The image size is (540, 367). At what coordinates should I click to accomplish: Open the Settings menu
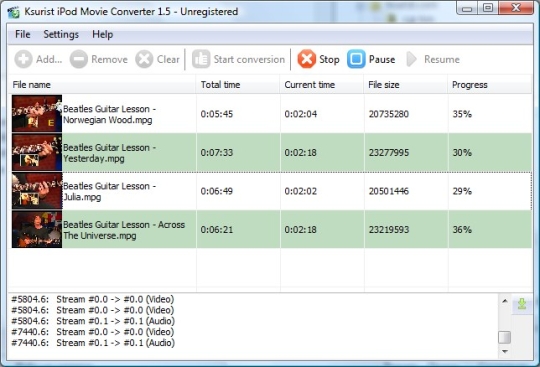61,34
